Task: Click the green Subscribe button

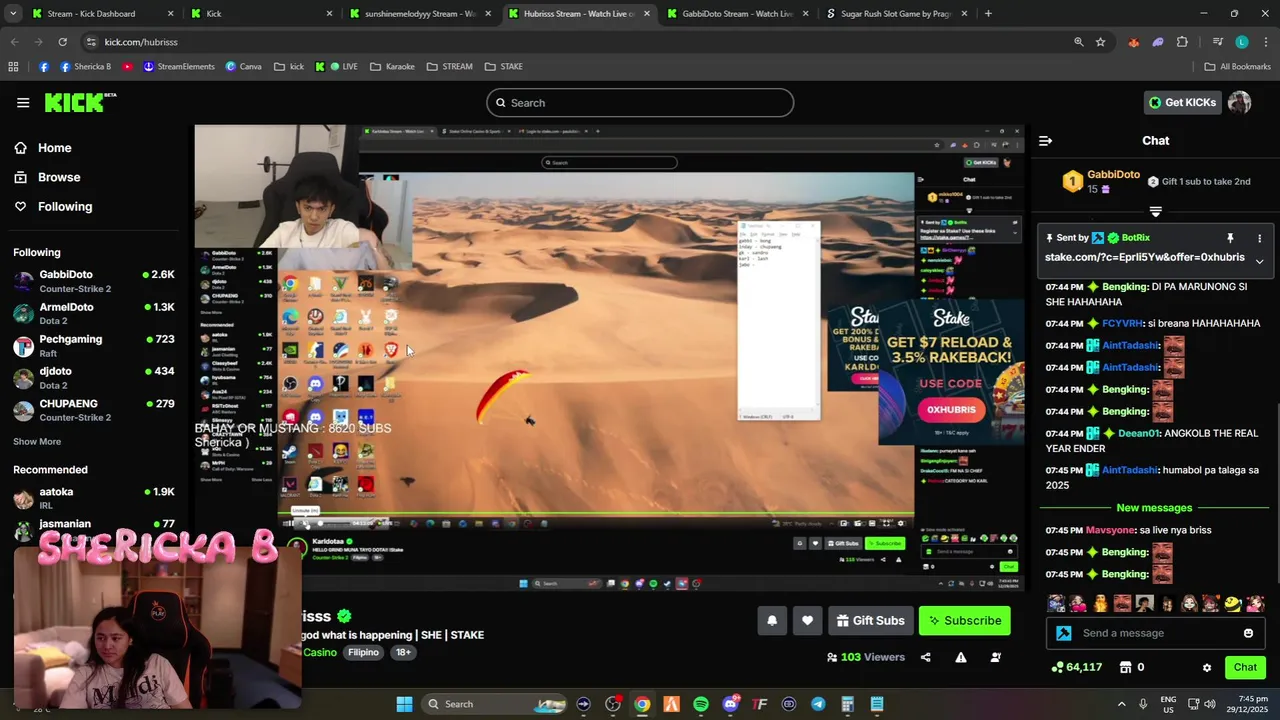Action: [965, 621]
